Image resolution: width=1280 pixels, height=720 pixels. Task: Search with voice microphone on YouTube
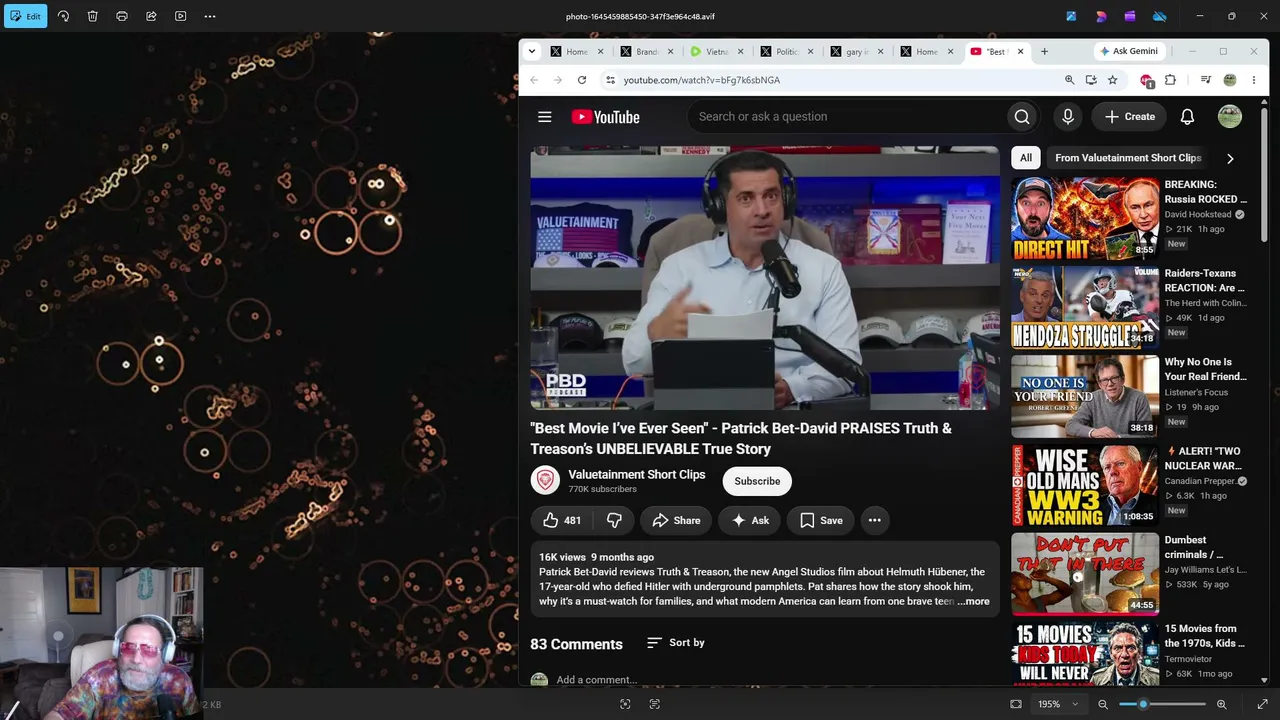coord(1068,117)
